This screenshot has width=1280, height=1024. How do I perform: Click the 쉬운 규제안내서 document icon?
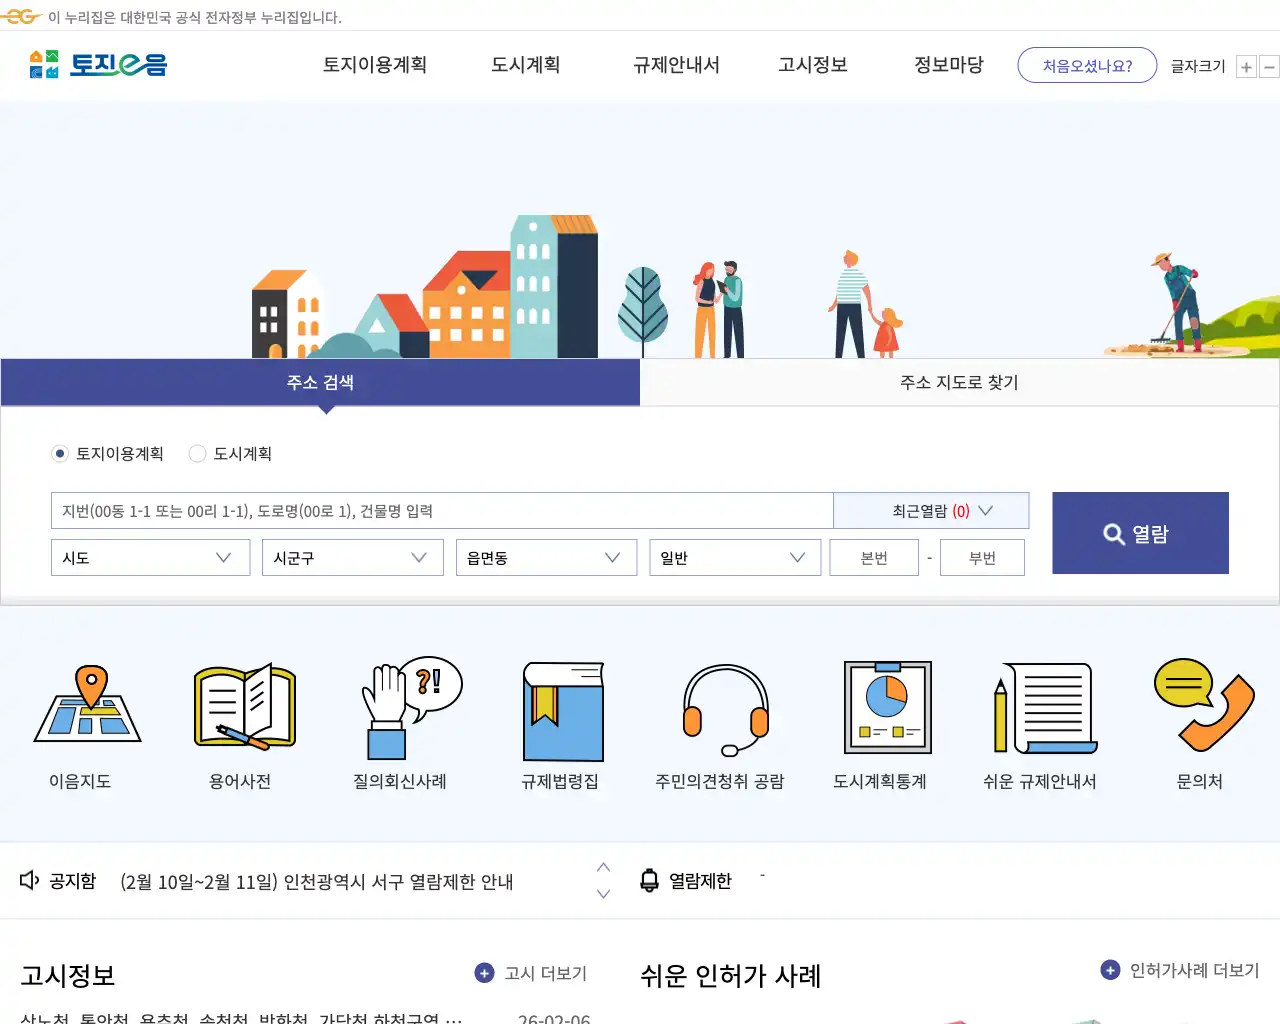[1042, 710]
